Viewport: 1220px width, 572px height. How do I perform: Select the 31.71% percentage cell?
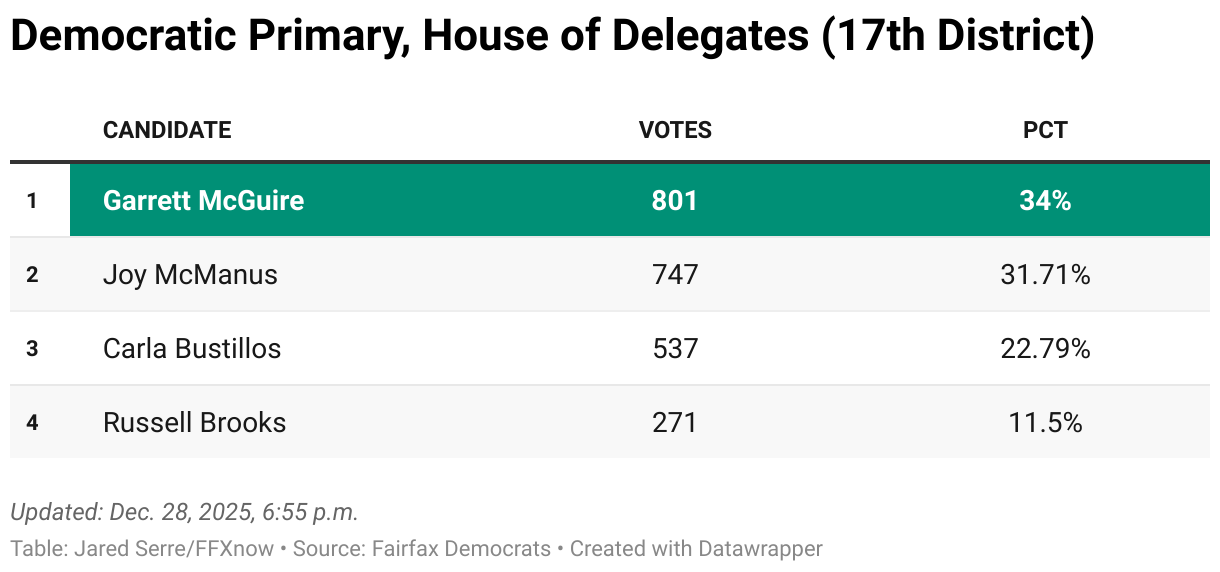(x=1045, y=274)
